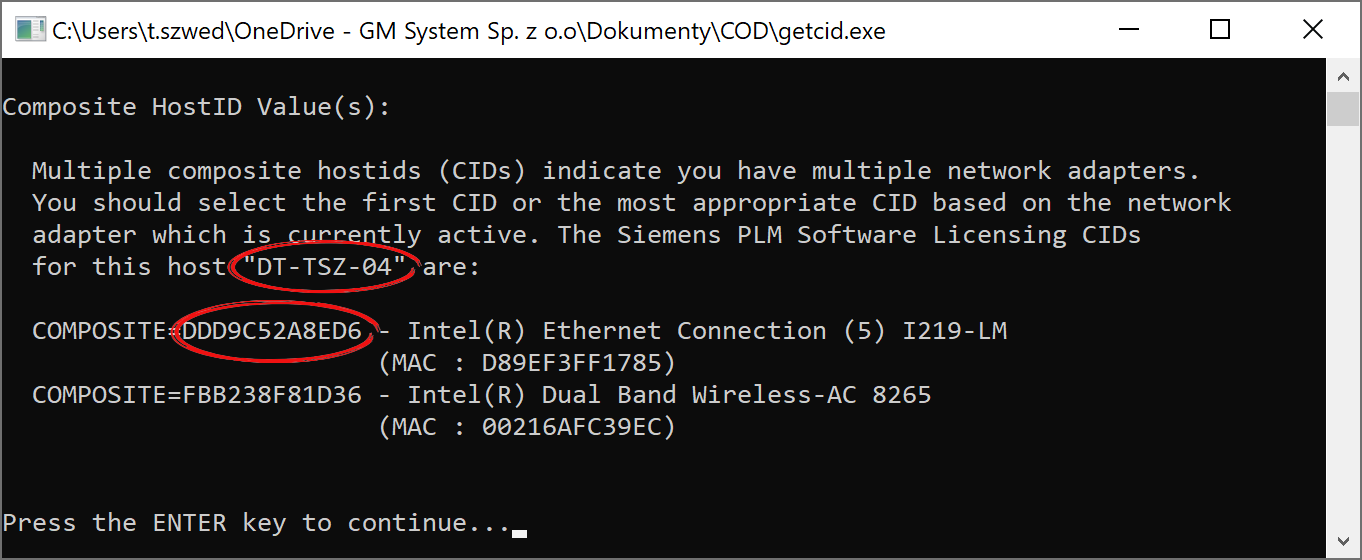Click the scrollbar up arrow

click(1342, 75)
